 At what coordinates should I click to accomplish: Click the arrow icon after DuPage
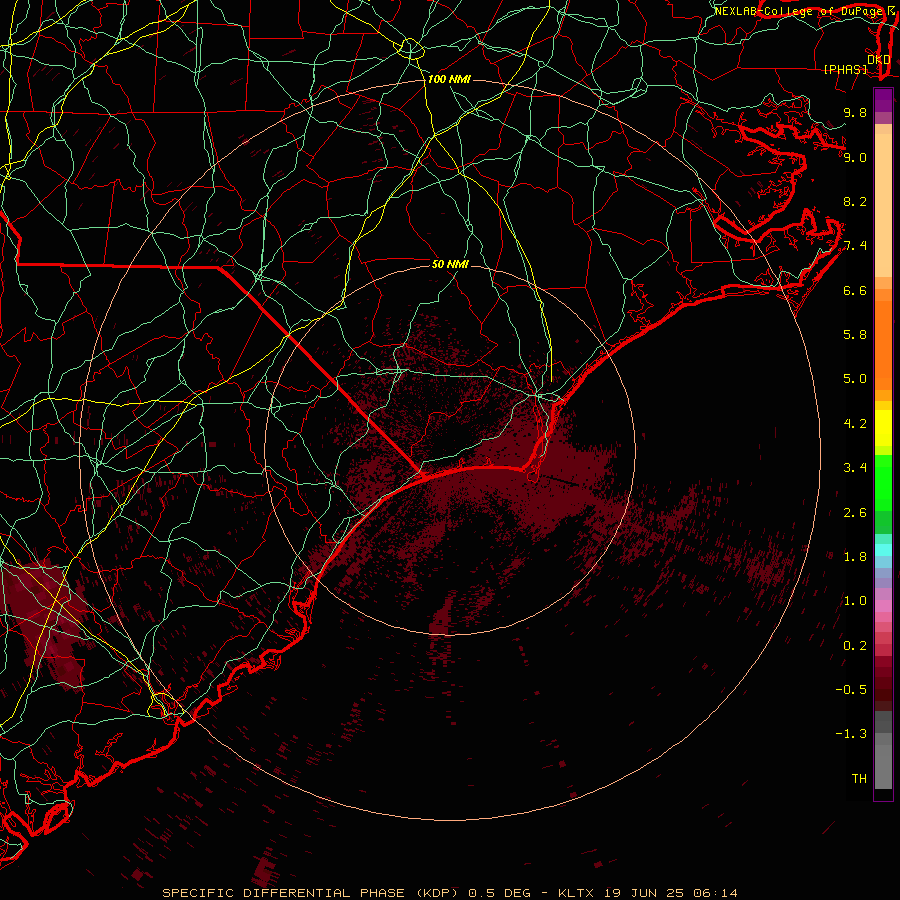891,11
